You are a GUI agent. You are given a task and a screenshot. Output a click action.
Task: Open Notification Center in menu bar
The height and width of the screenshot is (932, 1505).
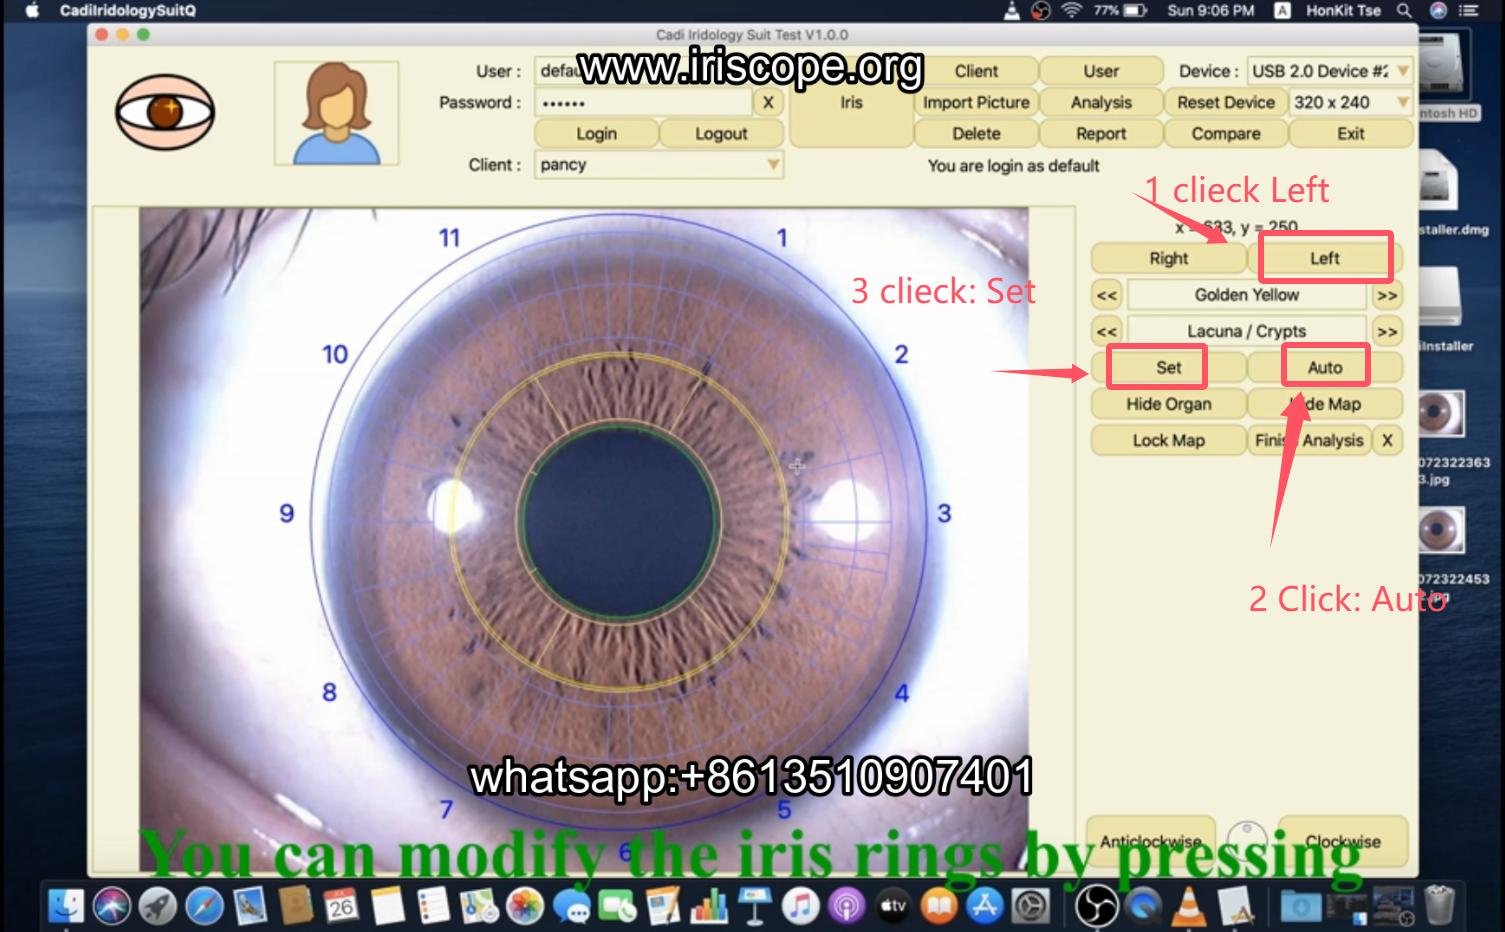click(x=1469, y=10)
